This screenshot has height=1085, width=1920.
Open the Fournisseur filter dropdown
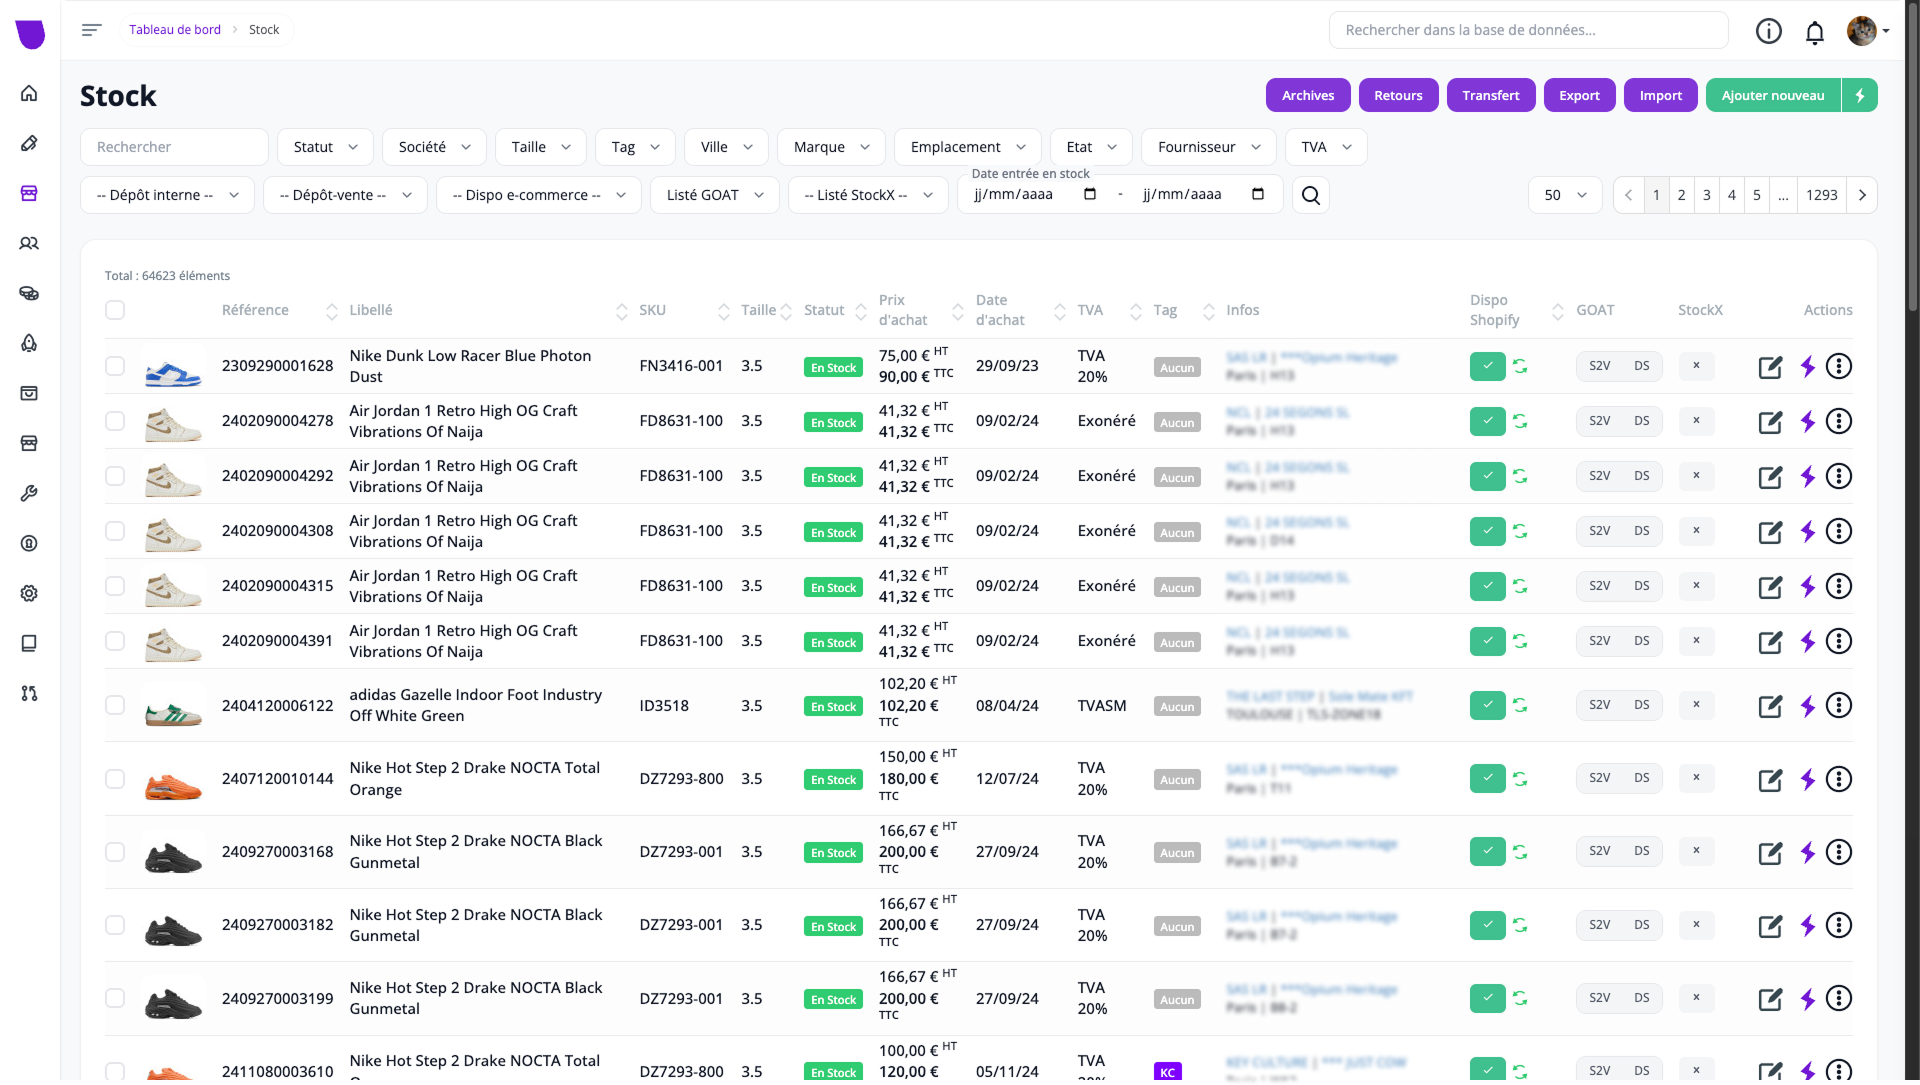pyautogui.click(x=1208, y=147)
